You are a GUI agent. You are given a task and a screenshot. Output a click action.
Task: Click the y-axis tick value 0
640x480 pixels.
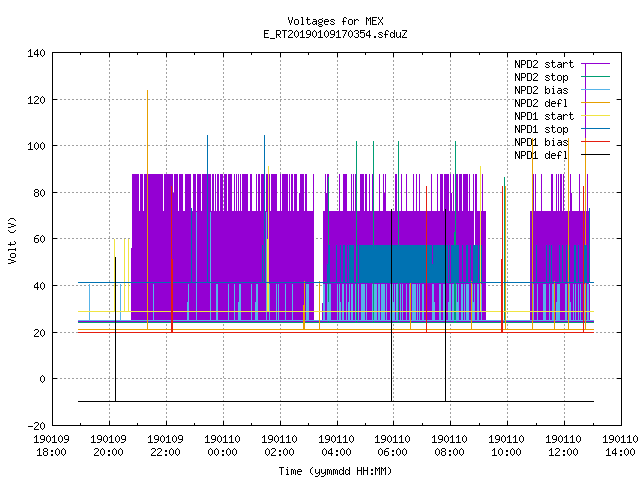(x=42, y=379)
